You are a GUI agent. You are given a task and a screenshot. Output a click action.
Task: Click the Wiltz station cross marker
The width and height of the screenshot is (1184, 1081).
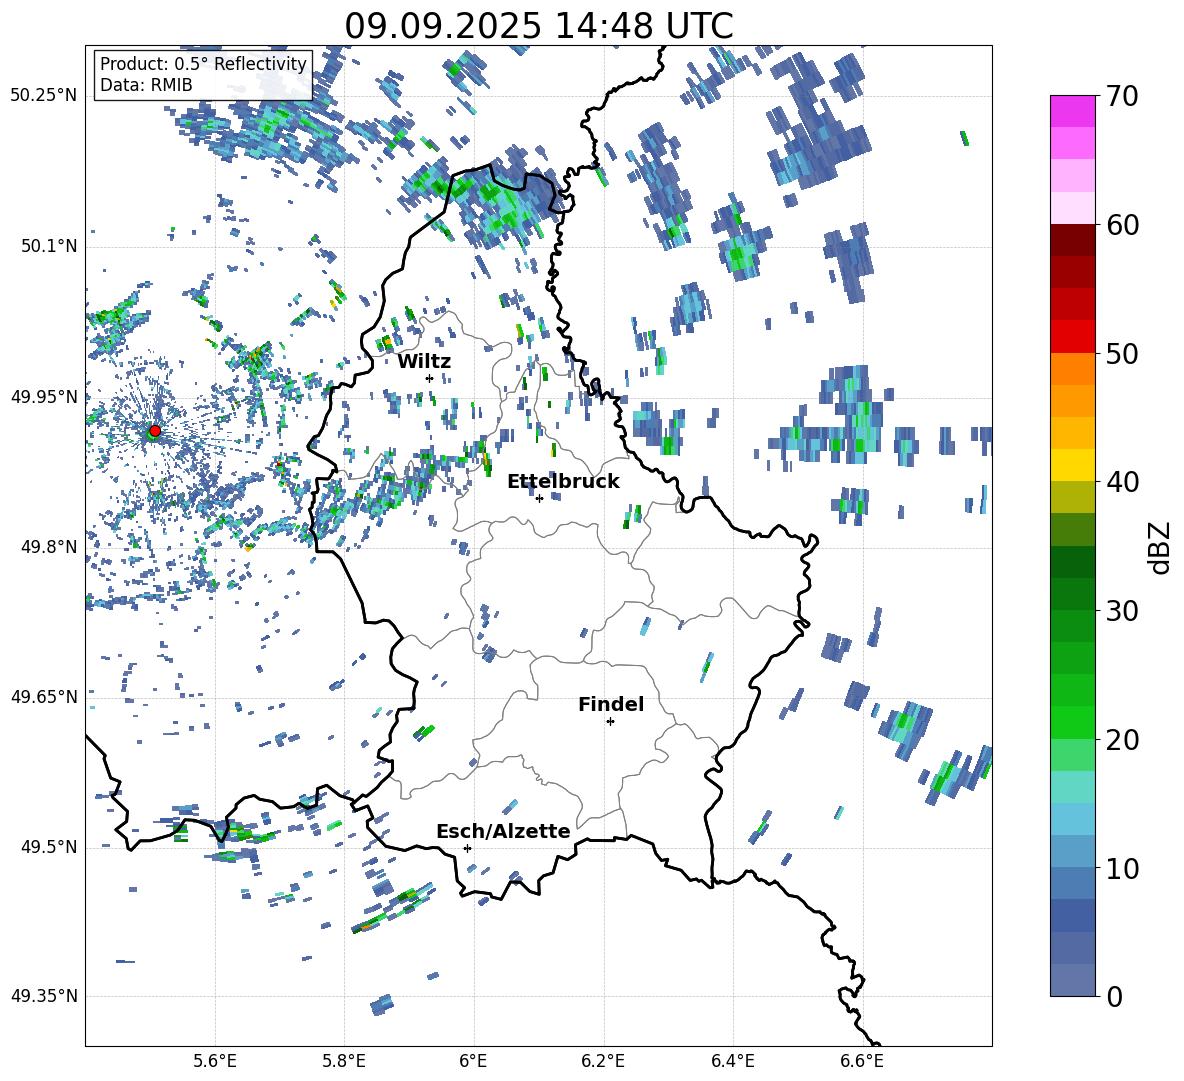tap(429, 378)
